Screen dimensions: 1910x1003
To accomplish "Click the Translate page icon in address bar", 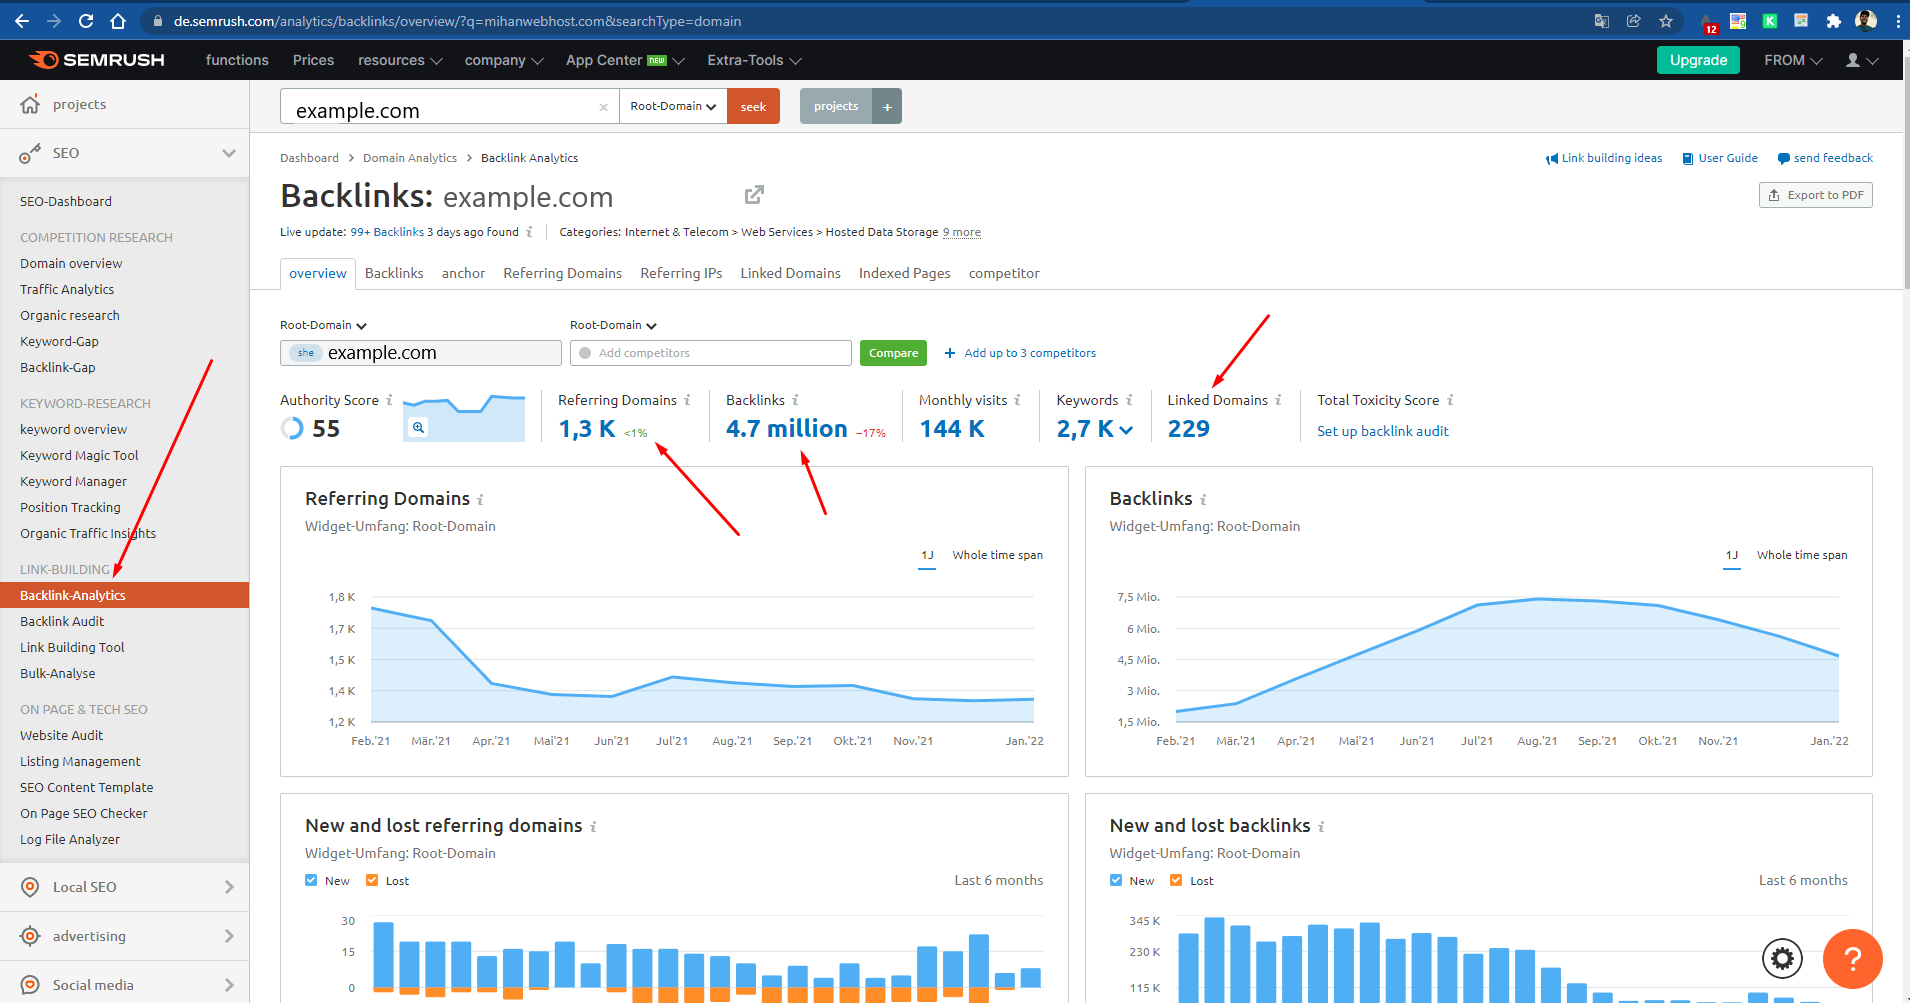I will pos(1601,21).
